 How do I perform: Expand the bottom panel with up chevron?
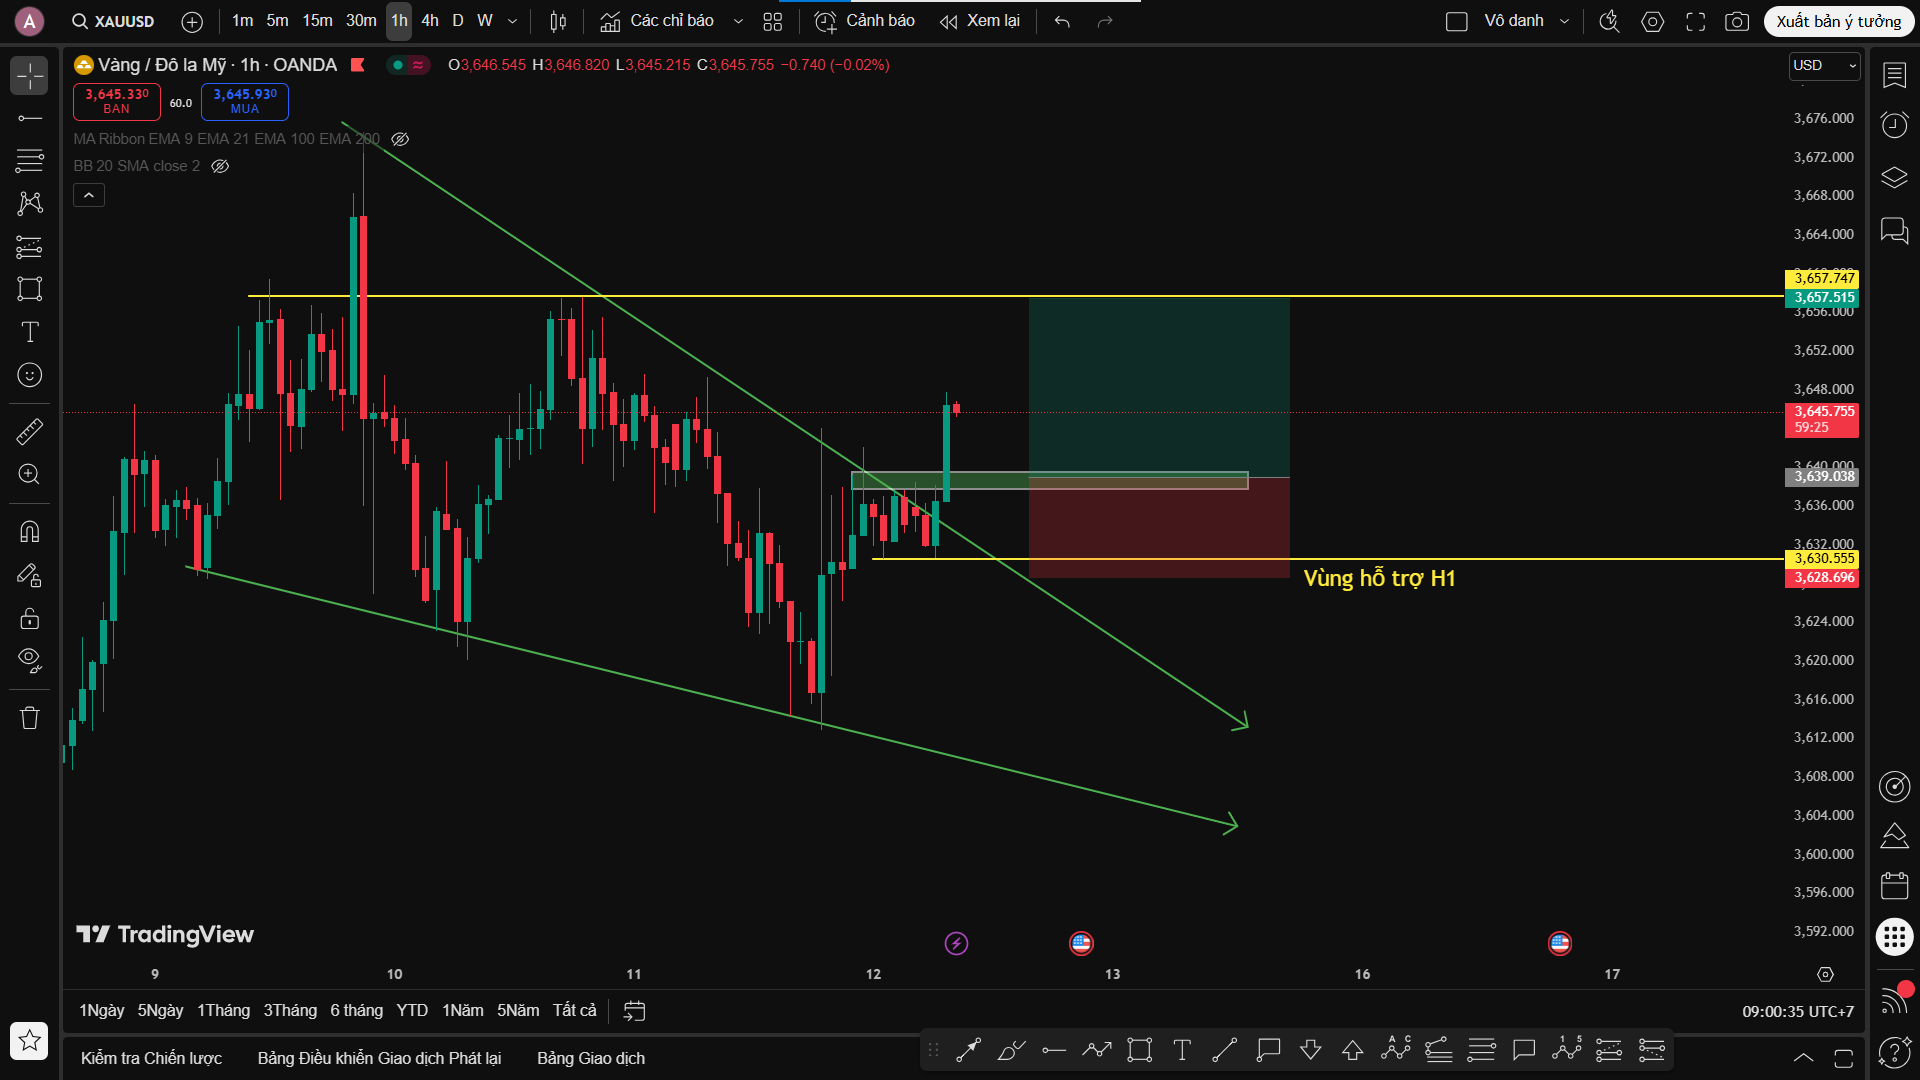click(x=1803, y=1058)
